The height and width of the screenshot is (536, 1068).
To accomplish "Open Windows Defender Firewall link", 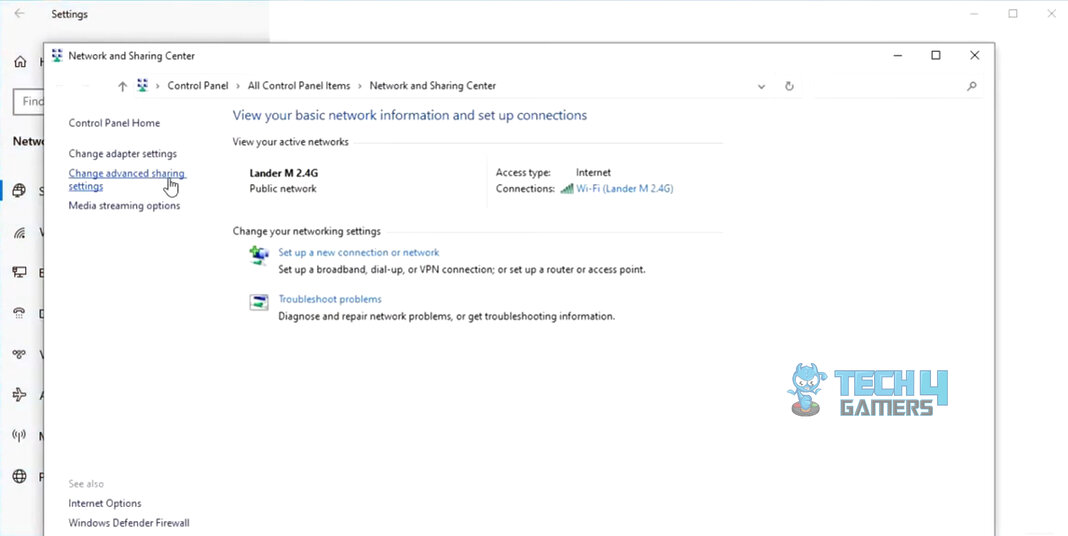I will click(x=128, y=523).
